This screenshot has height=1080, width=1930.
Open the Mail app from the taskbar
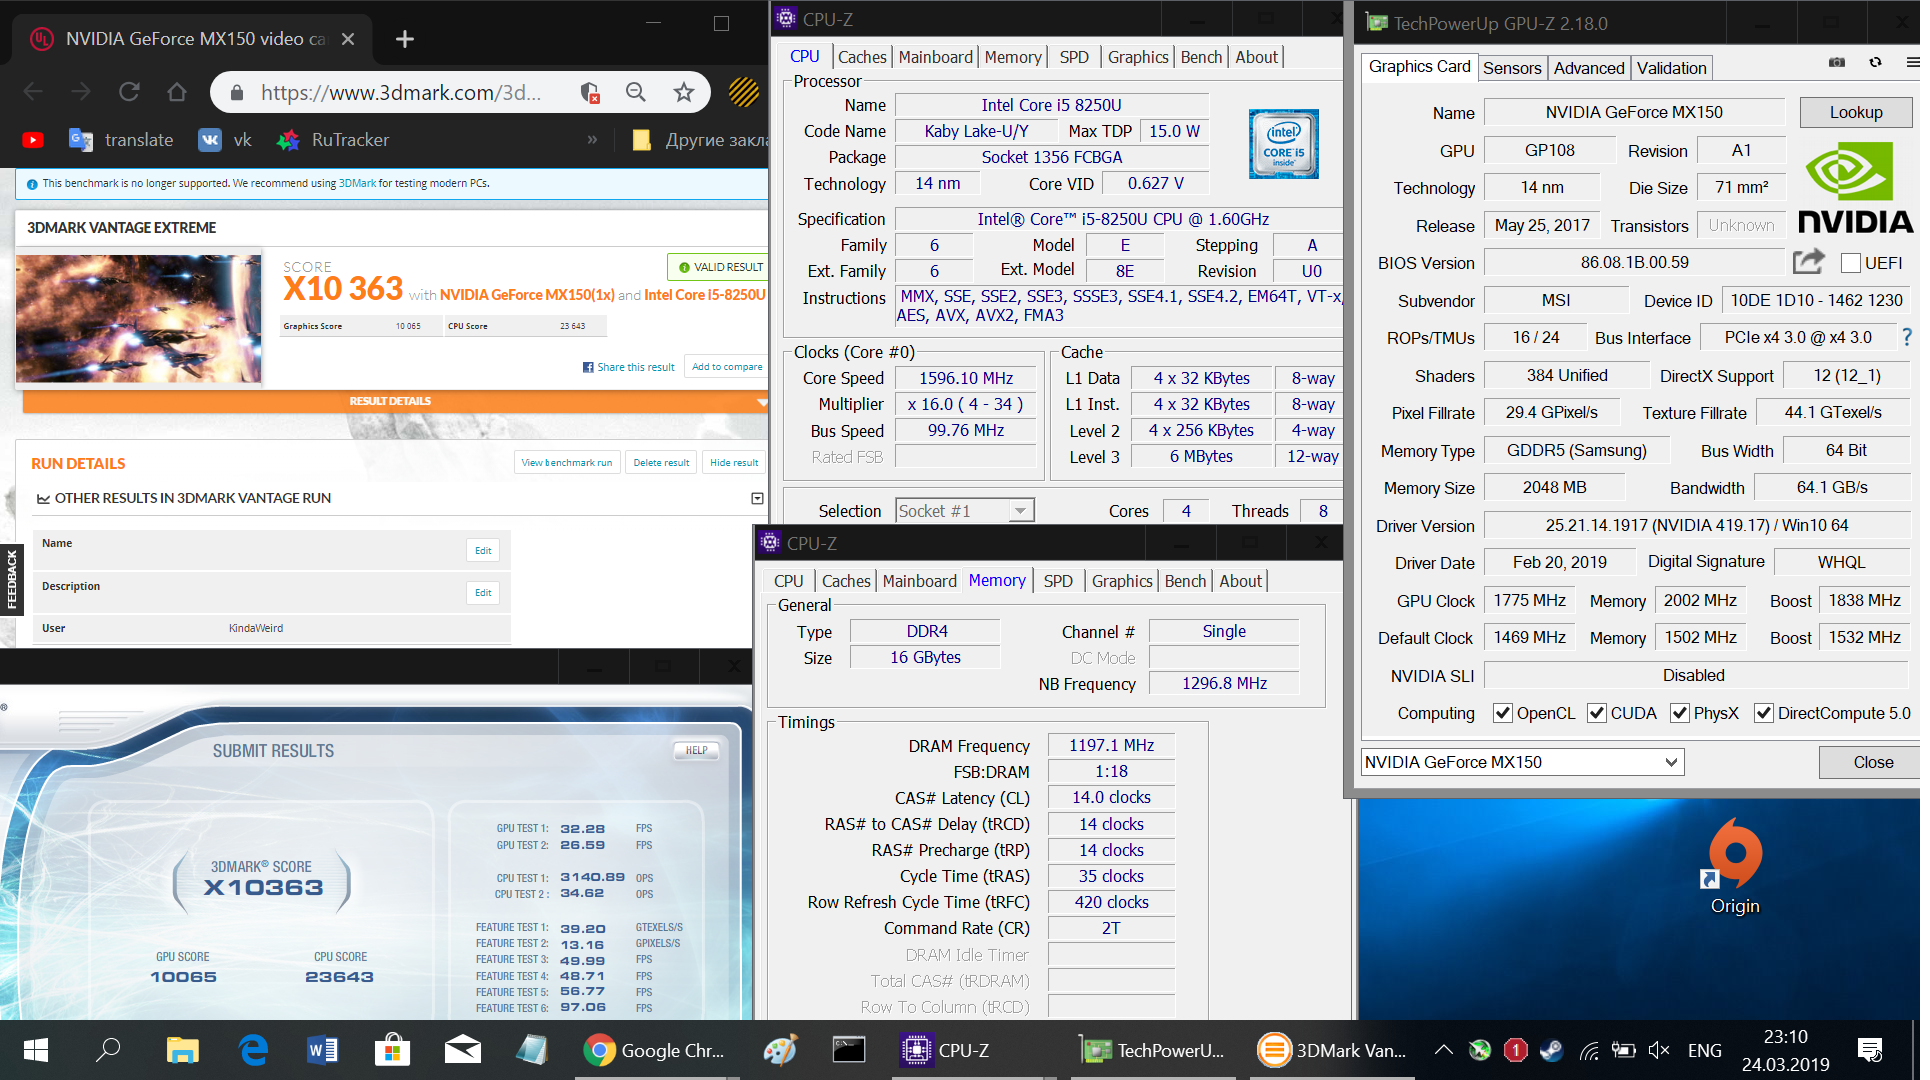click(x=462, y=1050)
